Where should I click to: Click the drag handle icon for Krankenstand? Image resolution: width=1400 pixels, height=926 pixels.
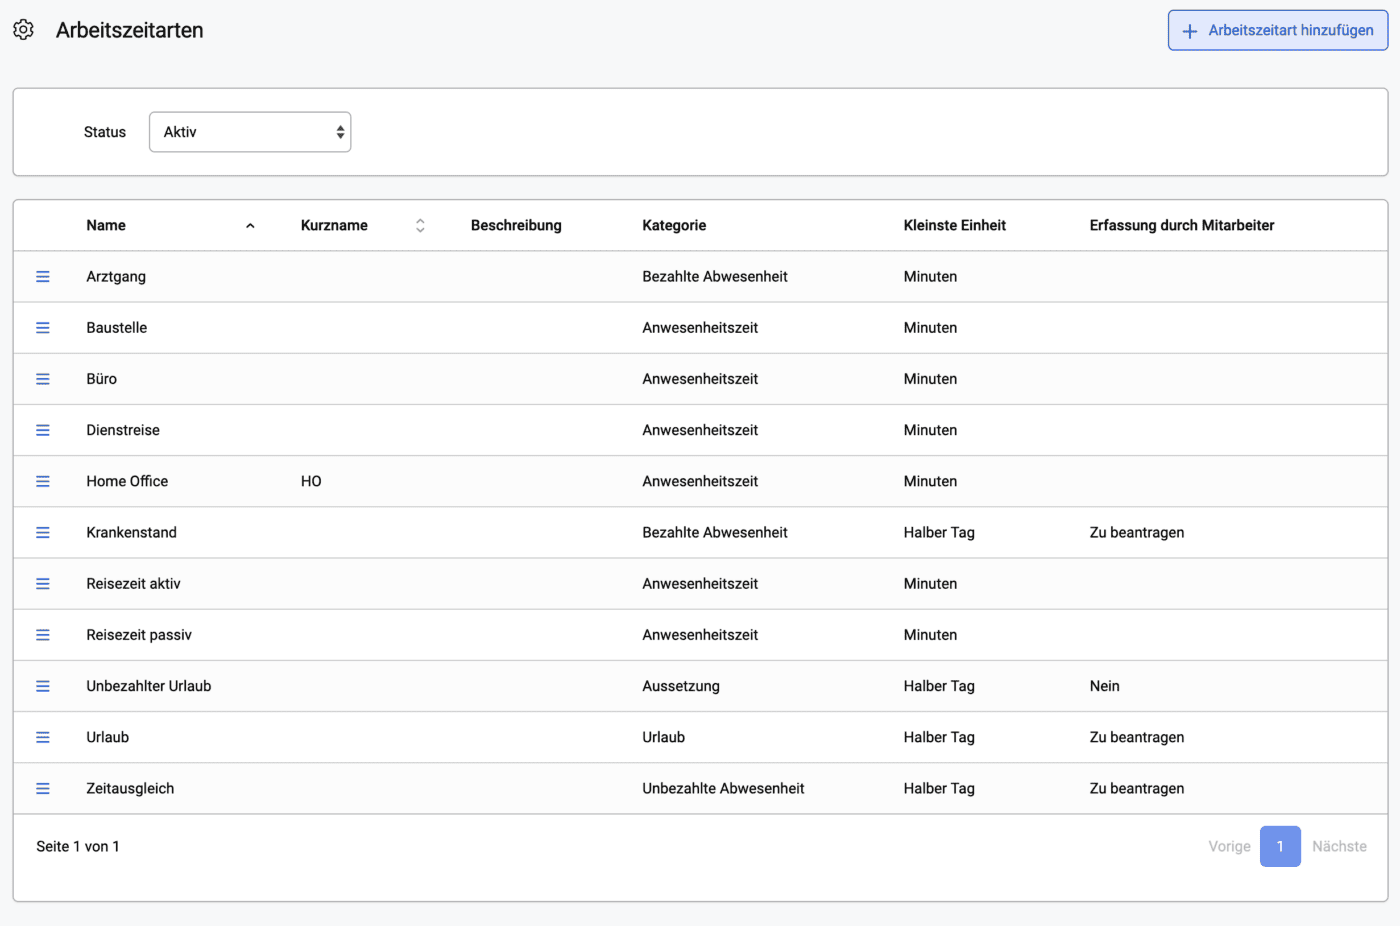(43, 533)
